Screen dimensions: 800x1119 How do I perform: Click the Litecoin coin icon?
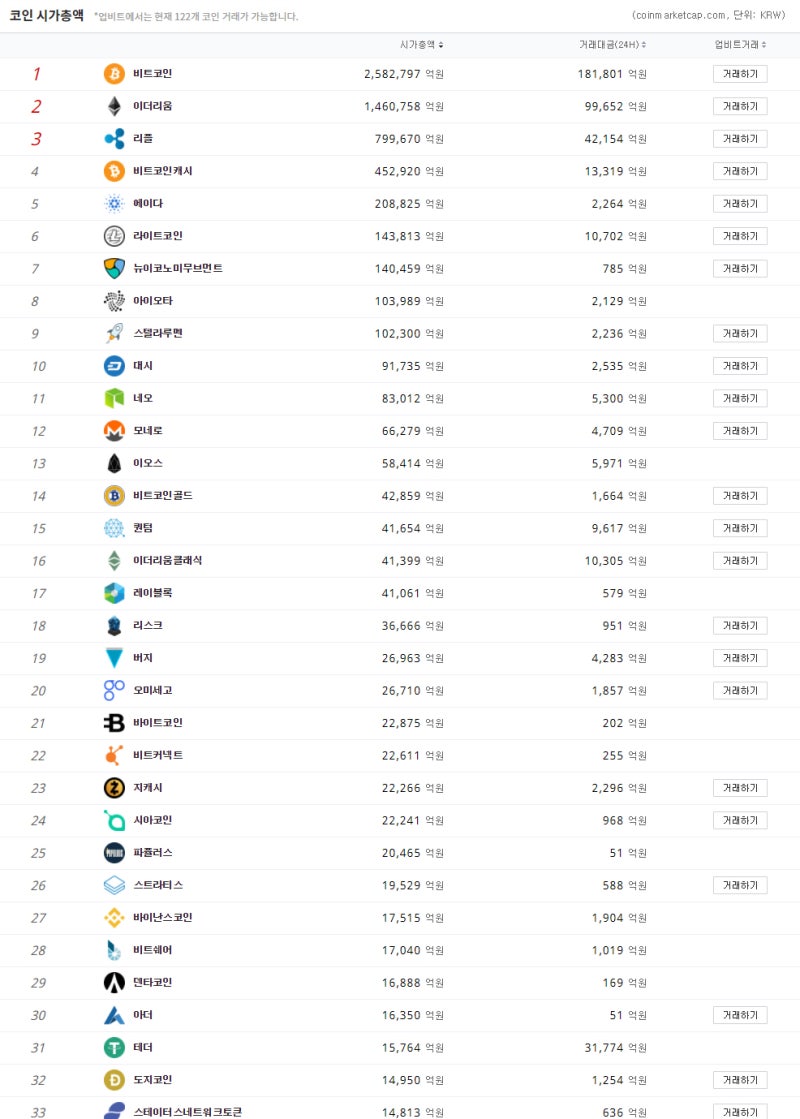(115, 236)
